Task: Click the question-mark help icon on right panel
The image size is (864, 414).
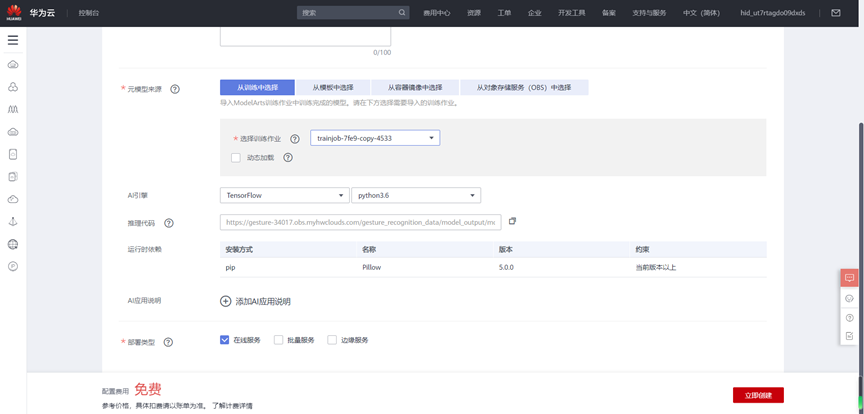Action: pos(849,318)
